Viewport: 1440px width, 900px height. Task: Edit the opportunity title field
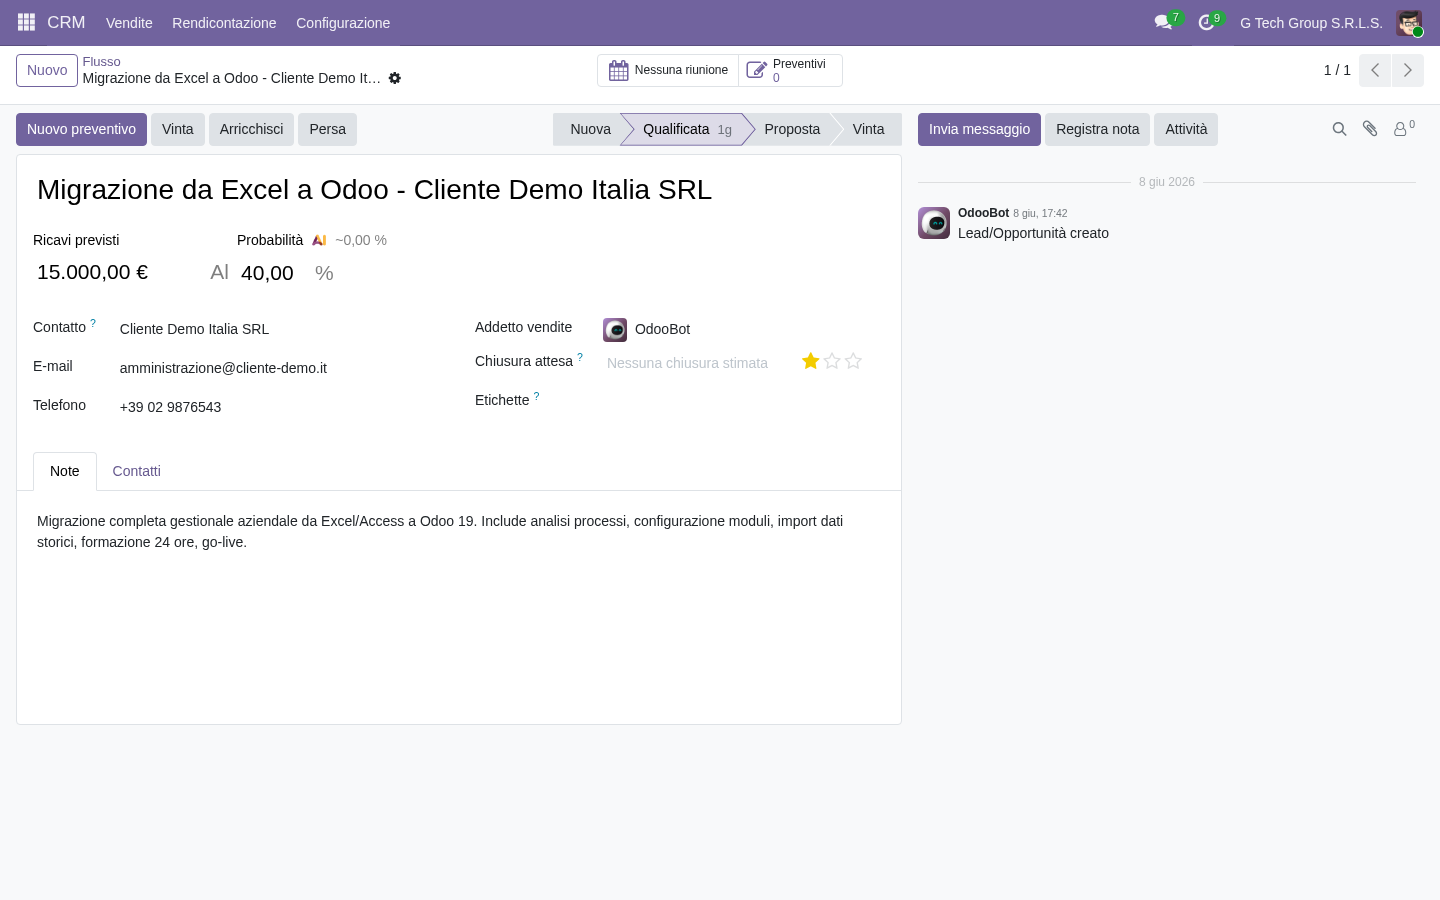tap(458, 190)
